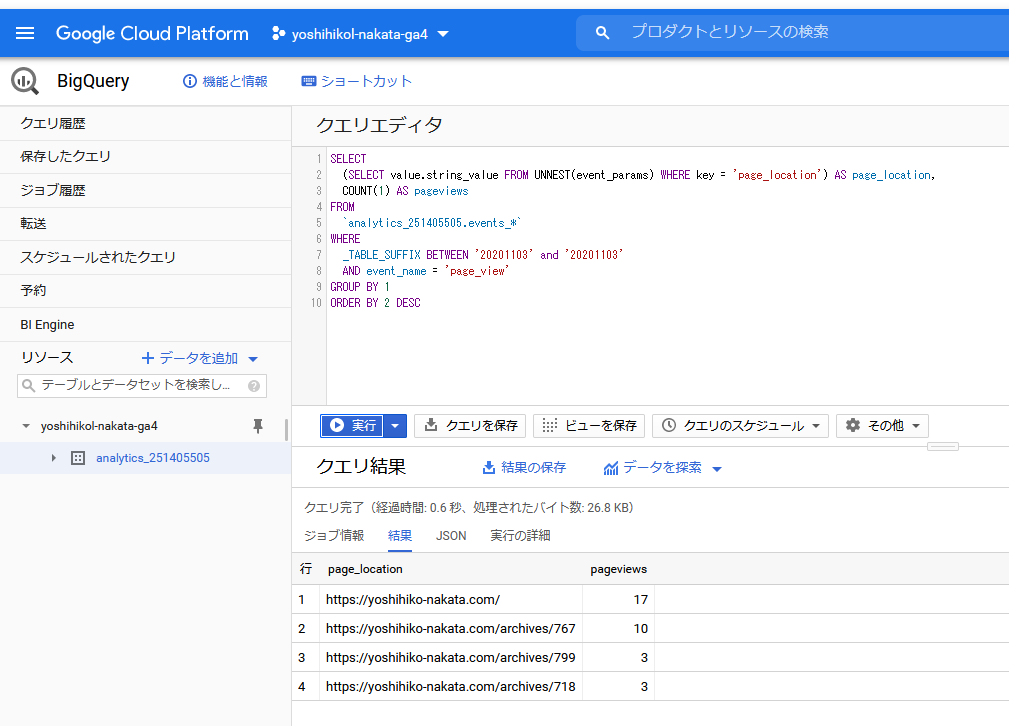The width and height of the screenshot is (1009, 726).
Task: Expand the データを追加 dropdown arrow
Action: pos(253,359)
